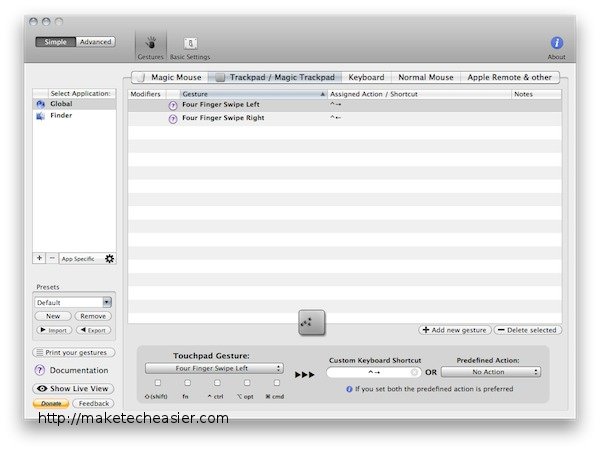The height and width of the screenshot is (452, 600).
Task: Import a preset file
Action: click(54, 330)
